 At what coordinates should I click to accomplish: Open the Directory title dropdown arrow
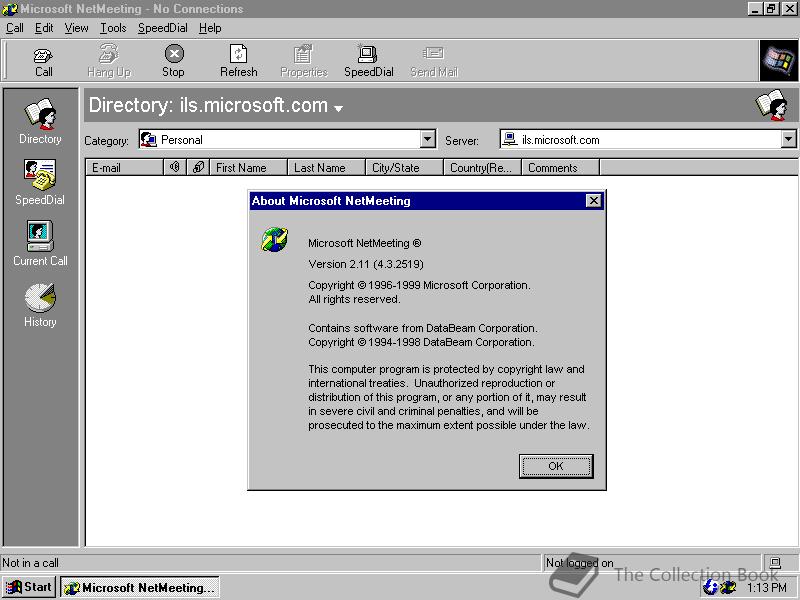tap(338, 108)
